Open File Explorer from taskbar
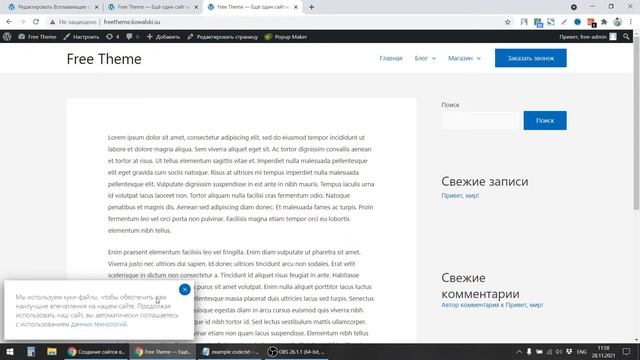The height and width of the screenshot is (360, 640). [52, 351]
